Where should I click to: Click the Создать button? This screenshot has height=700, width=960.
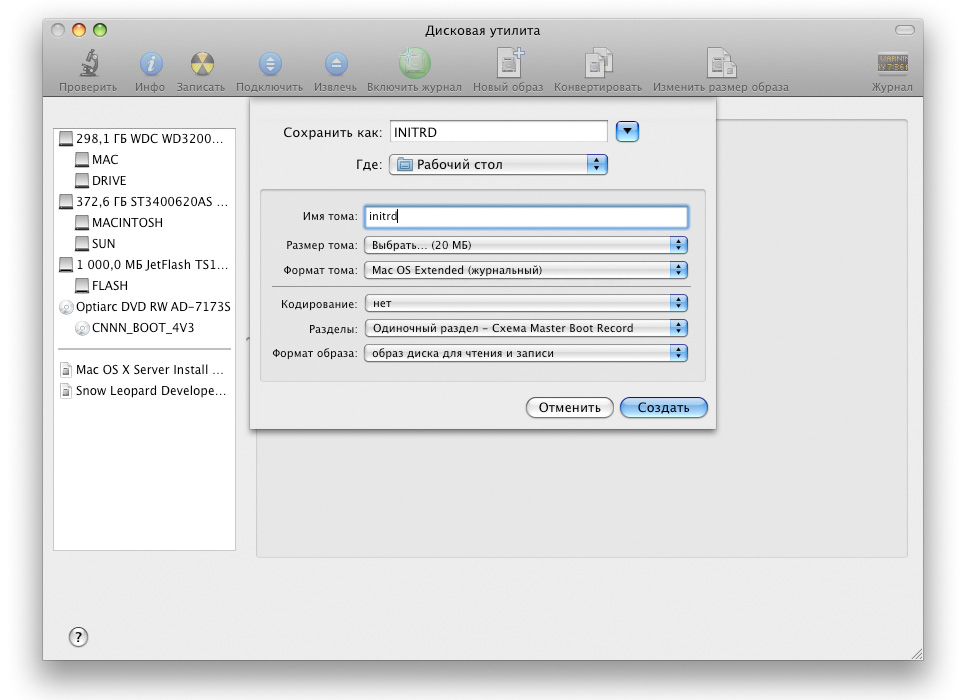click(663, 408)
